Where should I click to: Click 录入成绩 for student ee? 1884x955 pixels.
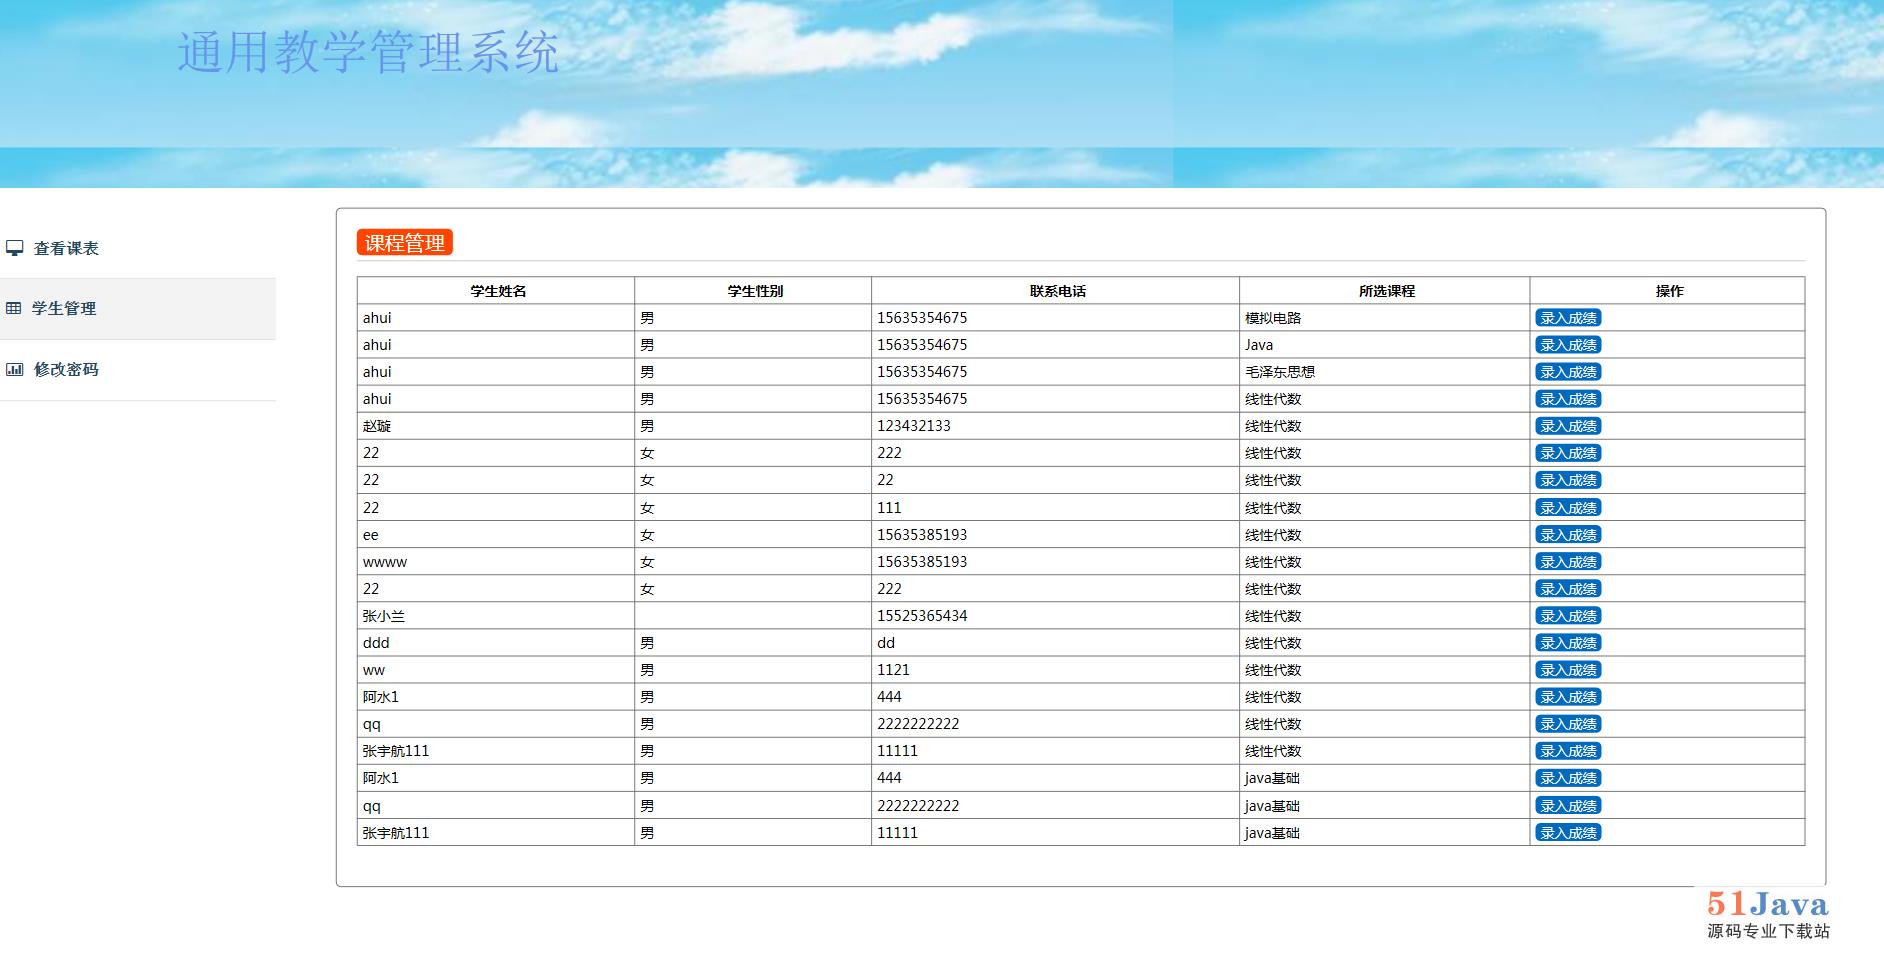(1568, 535)
